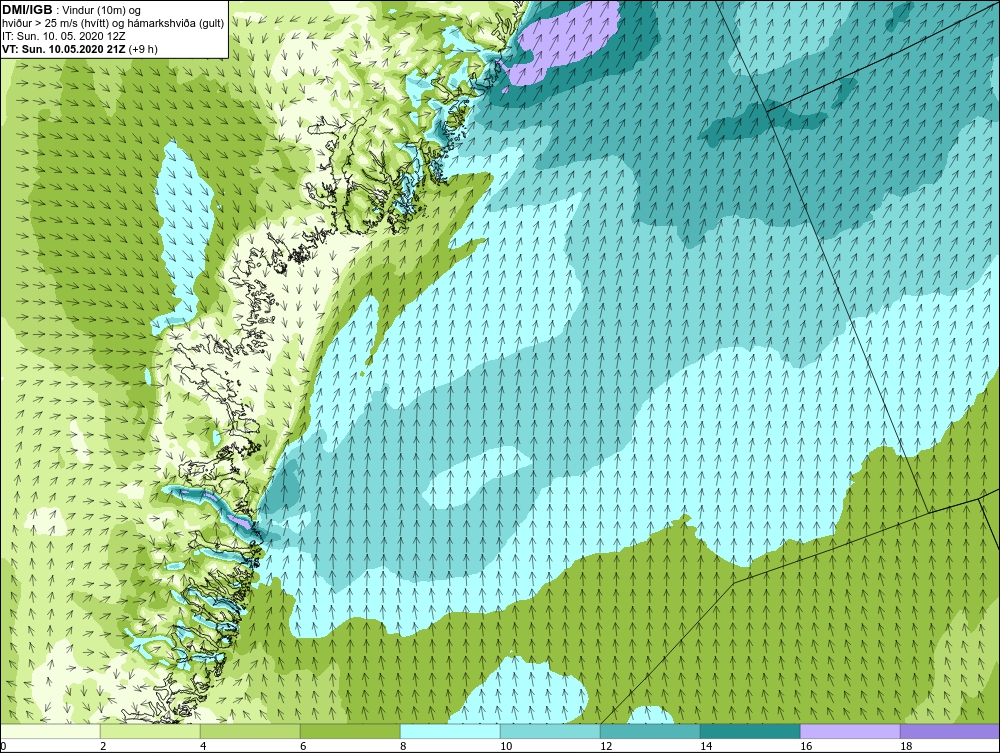This screenshot has width=1000, height=753.
Task: Click the 16–18 m/s lavender legend swatch
Action: [x=849, y=732]
